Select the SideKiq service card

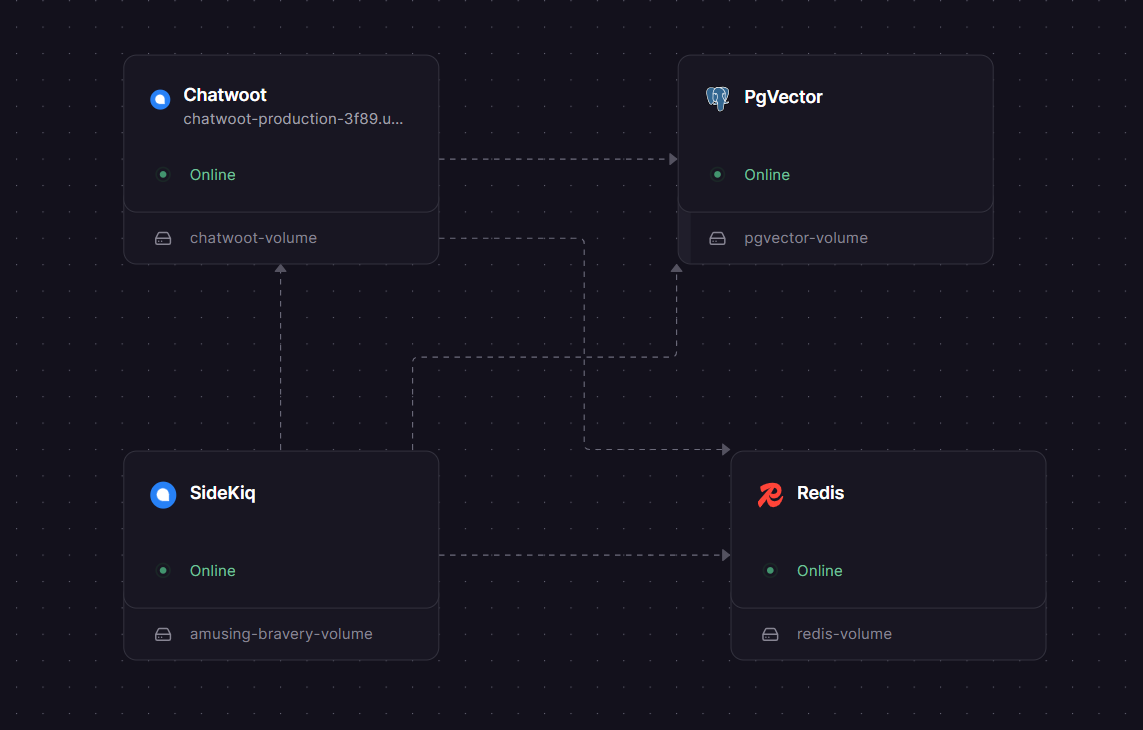pos(280,529)
